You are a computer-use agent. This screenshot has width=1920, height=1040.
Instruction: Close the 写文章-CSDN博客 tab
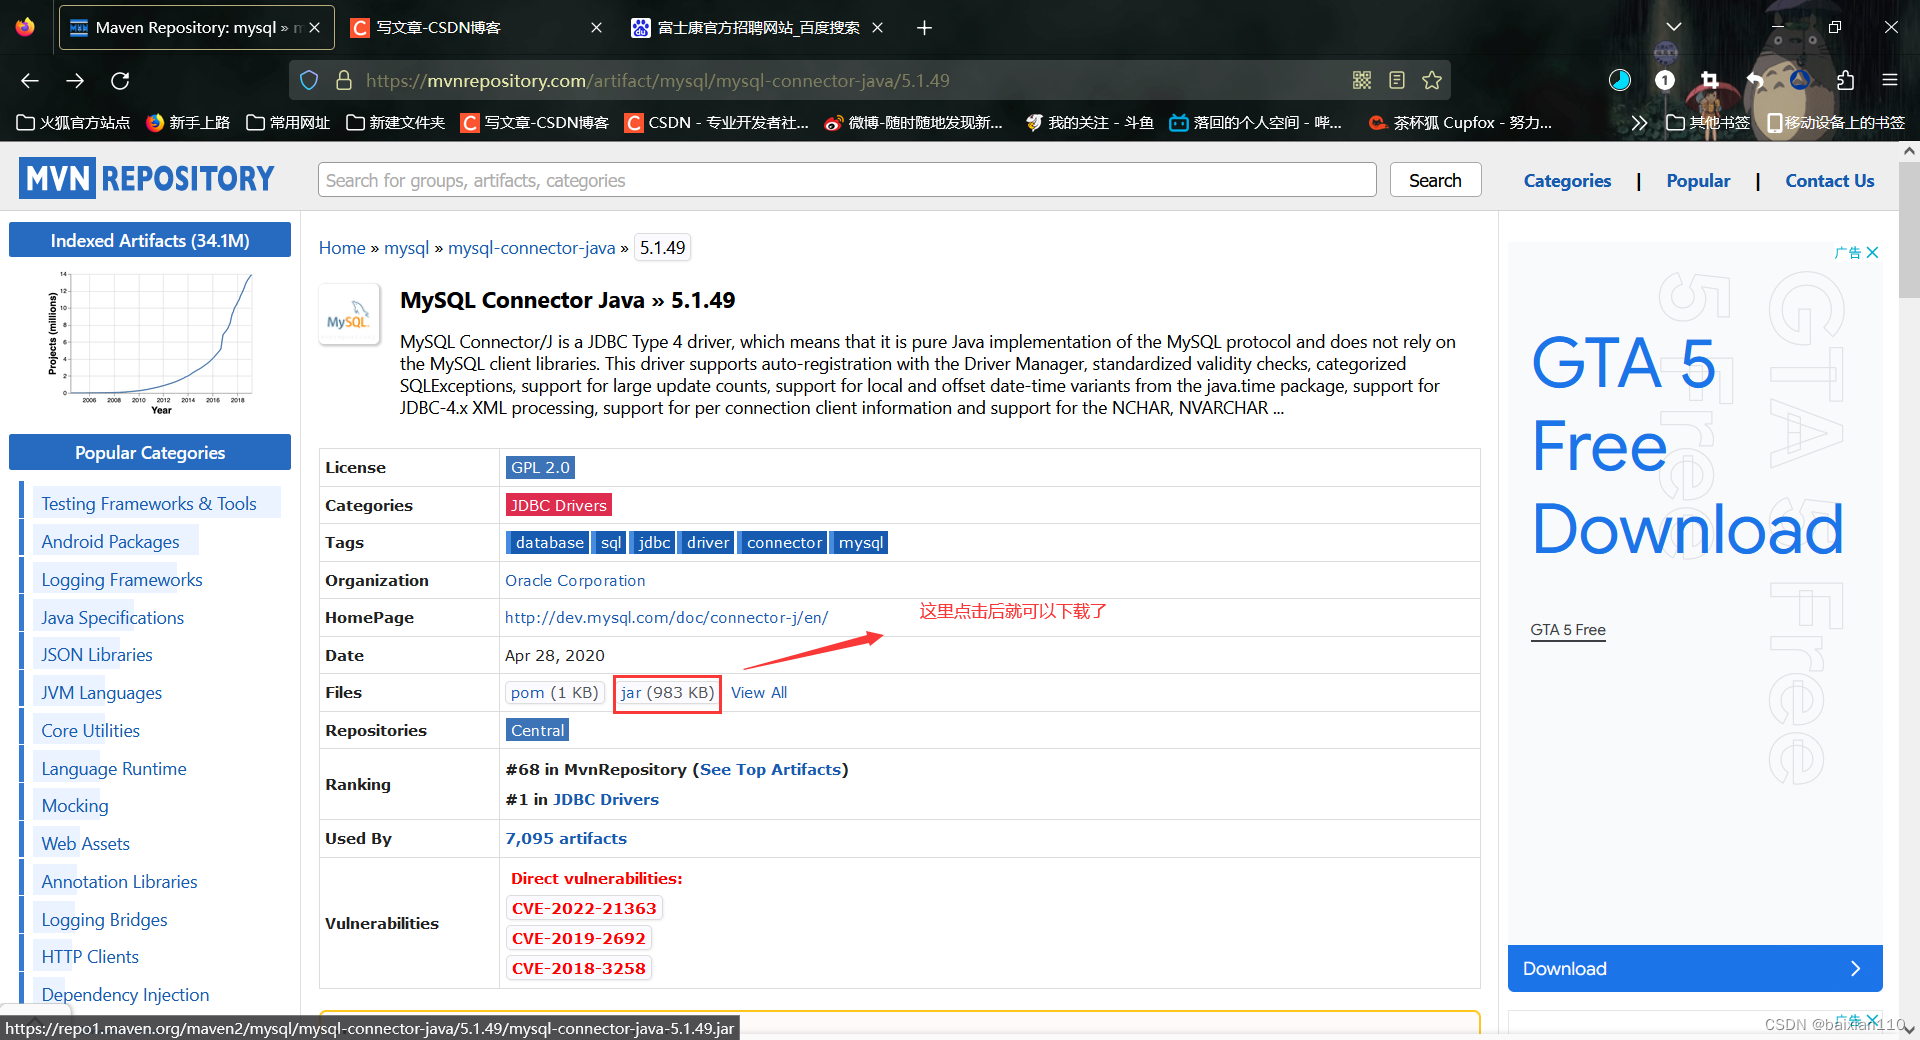tap(597, 28)
